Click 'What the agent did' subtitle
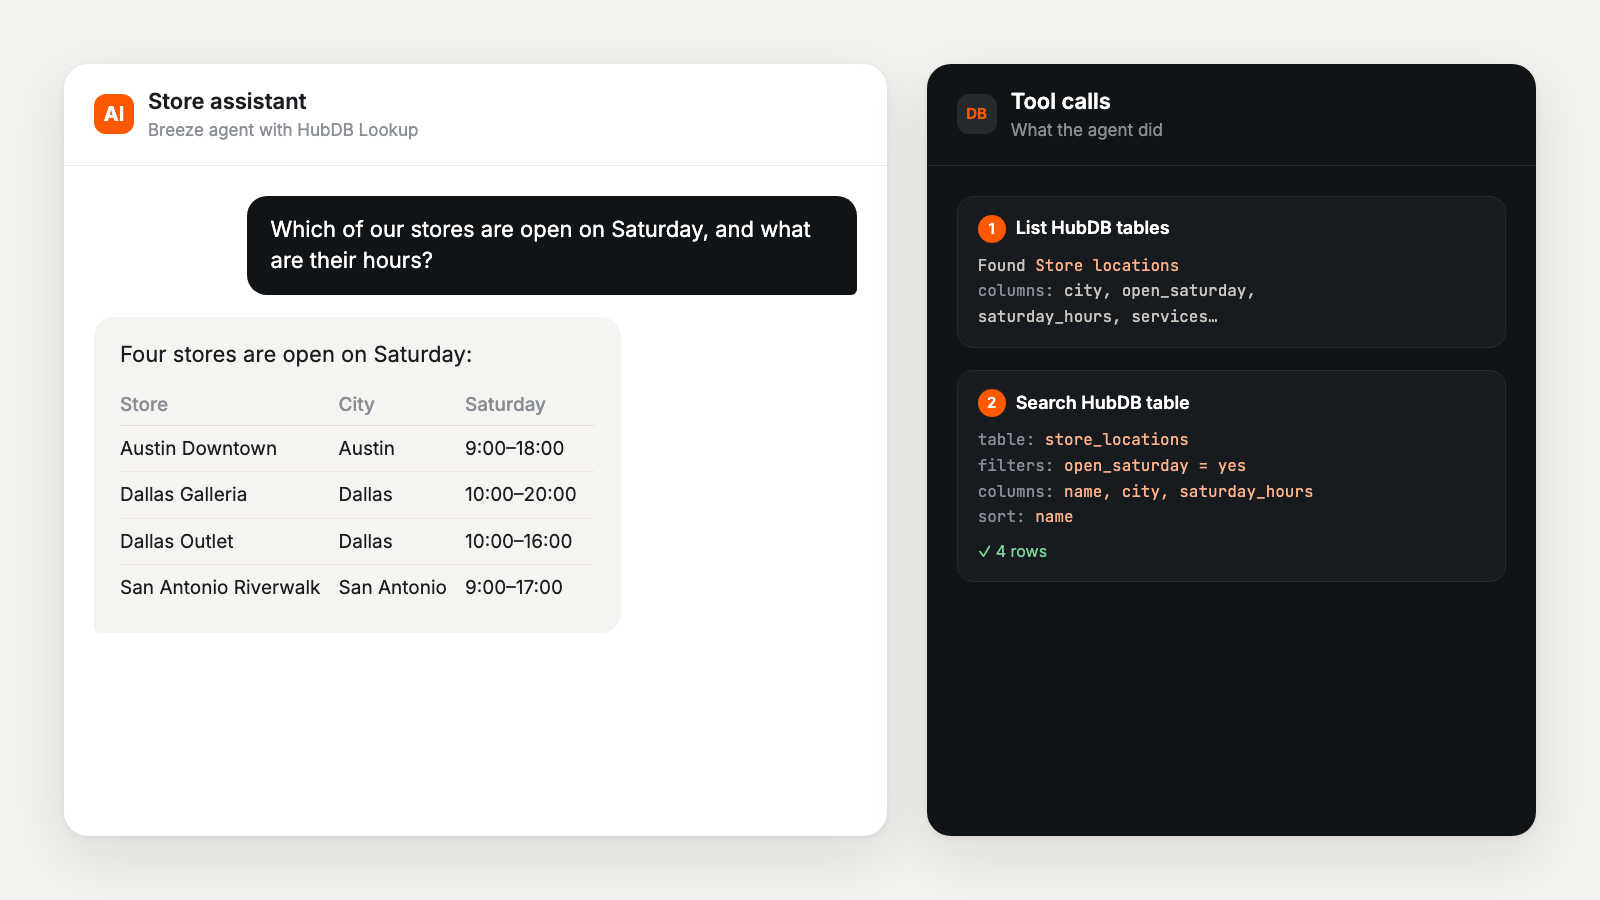Viewport: 1600px width, 900px height. (1086, 130)
